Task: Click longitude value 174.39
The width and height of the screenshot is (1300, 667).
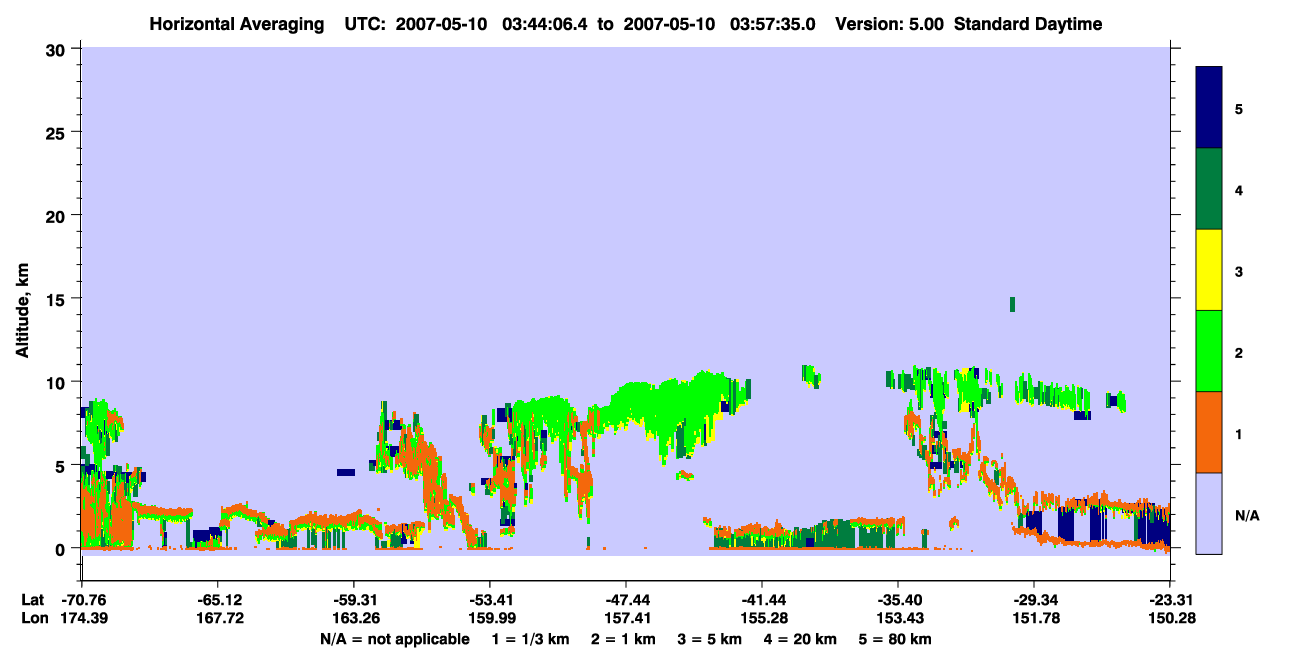Action: pyautogui.click(x=83, y=618)
